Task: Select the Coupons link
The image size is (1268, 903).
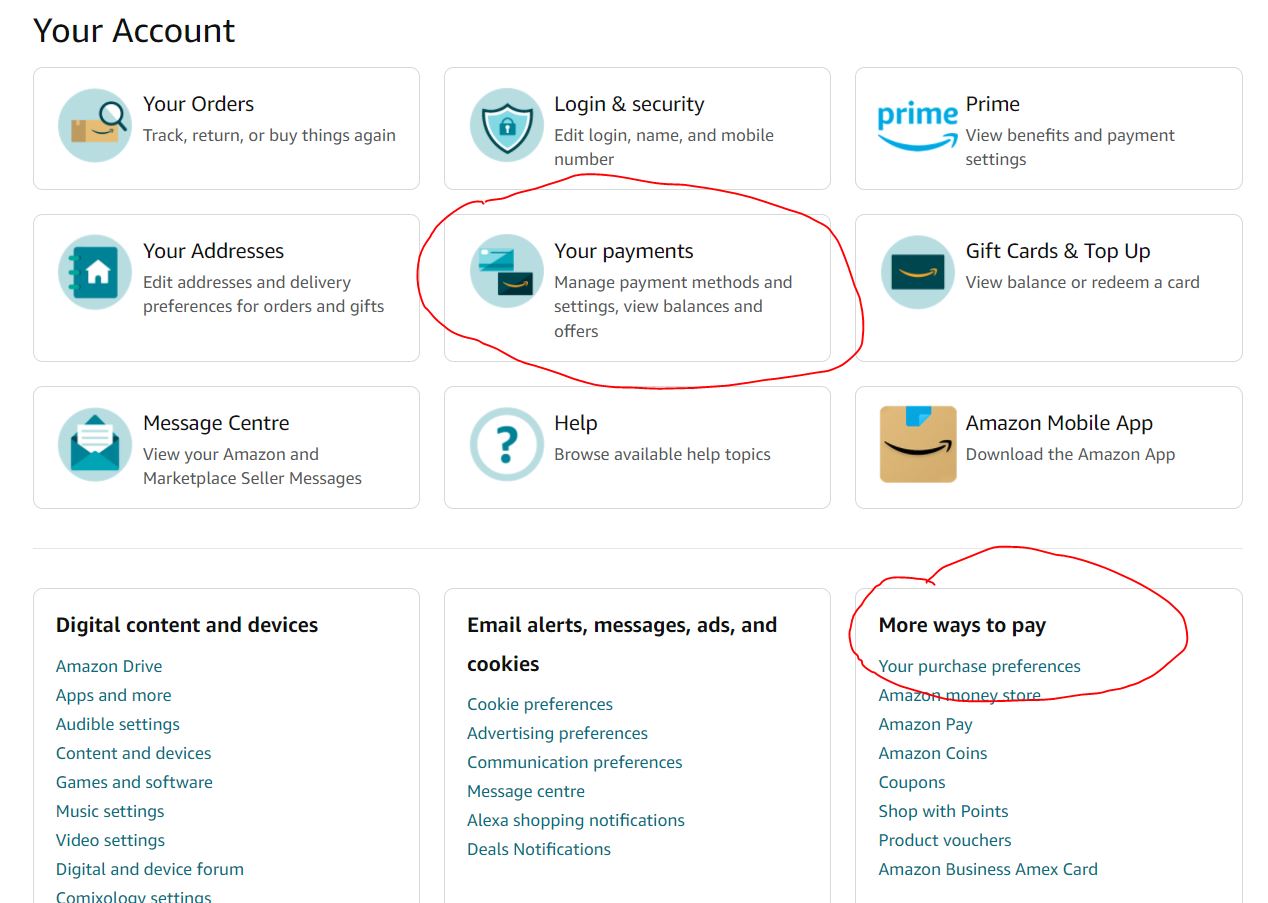Action: click(x=912, y=782)
